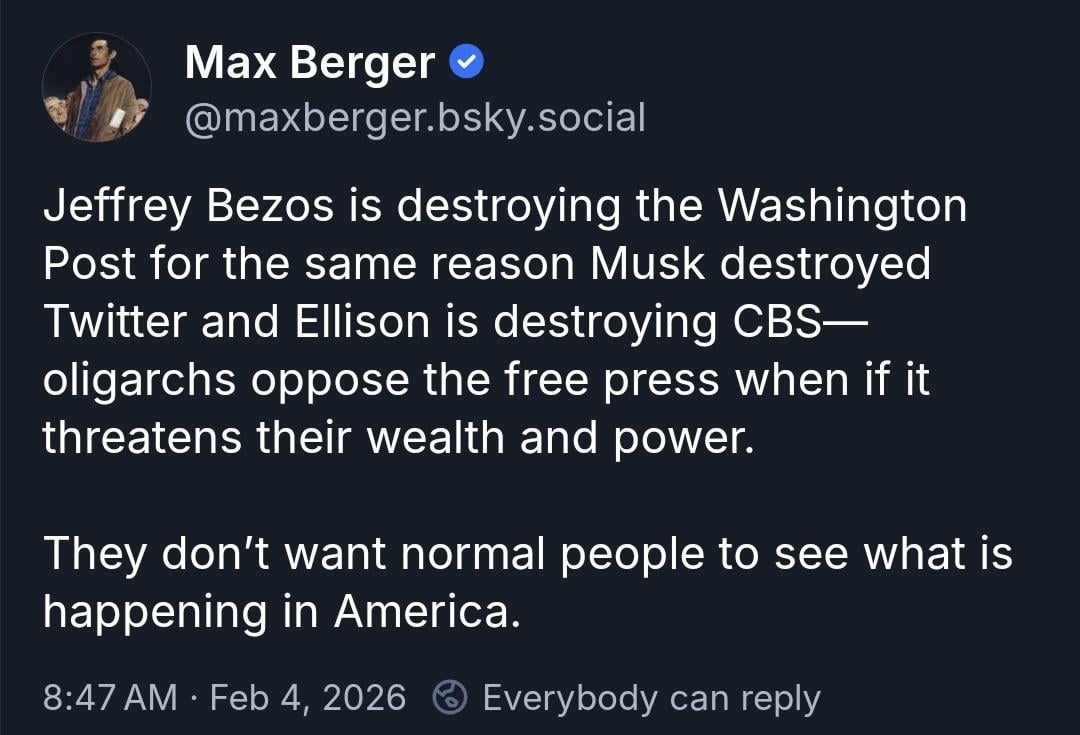The height and width of the screenshot is (735, 1080).
Task: Click the 8:47 AM timestamp
Action: coord(110,697)
